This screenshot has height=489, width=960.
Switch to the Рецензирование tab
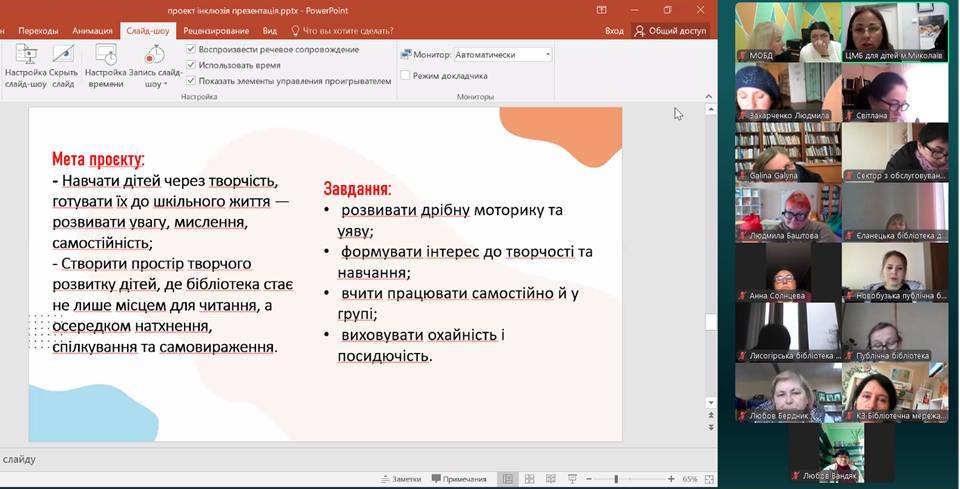(x=209, y=31)
